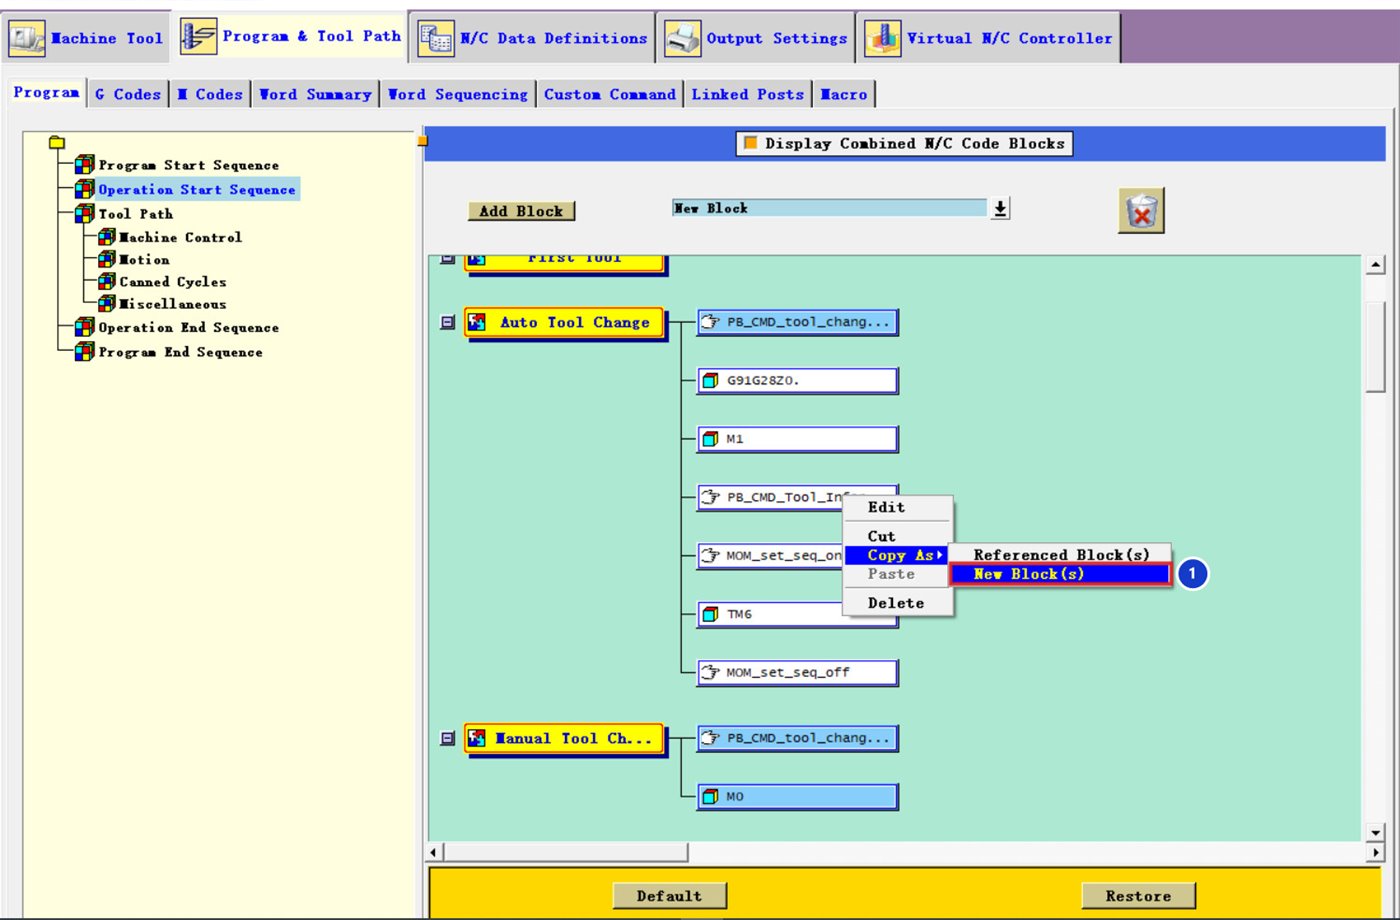Go to the Output Settings tab
Image resolution: width=1400 pixels, height=920 pixels.
point(756,38)
